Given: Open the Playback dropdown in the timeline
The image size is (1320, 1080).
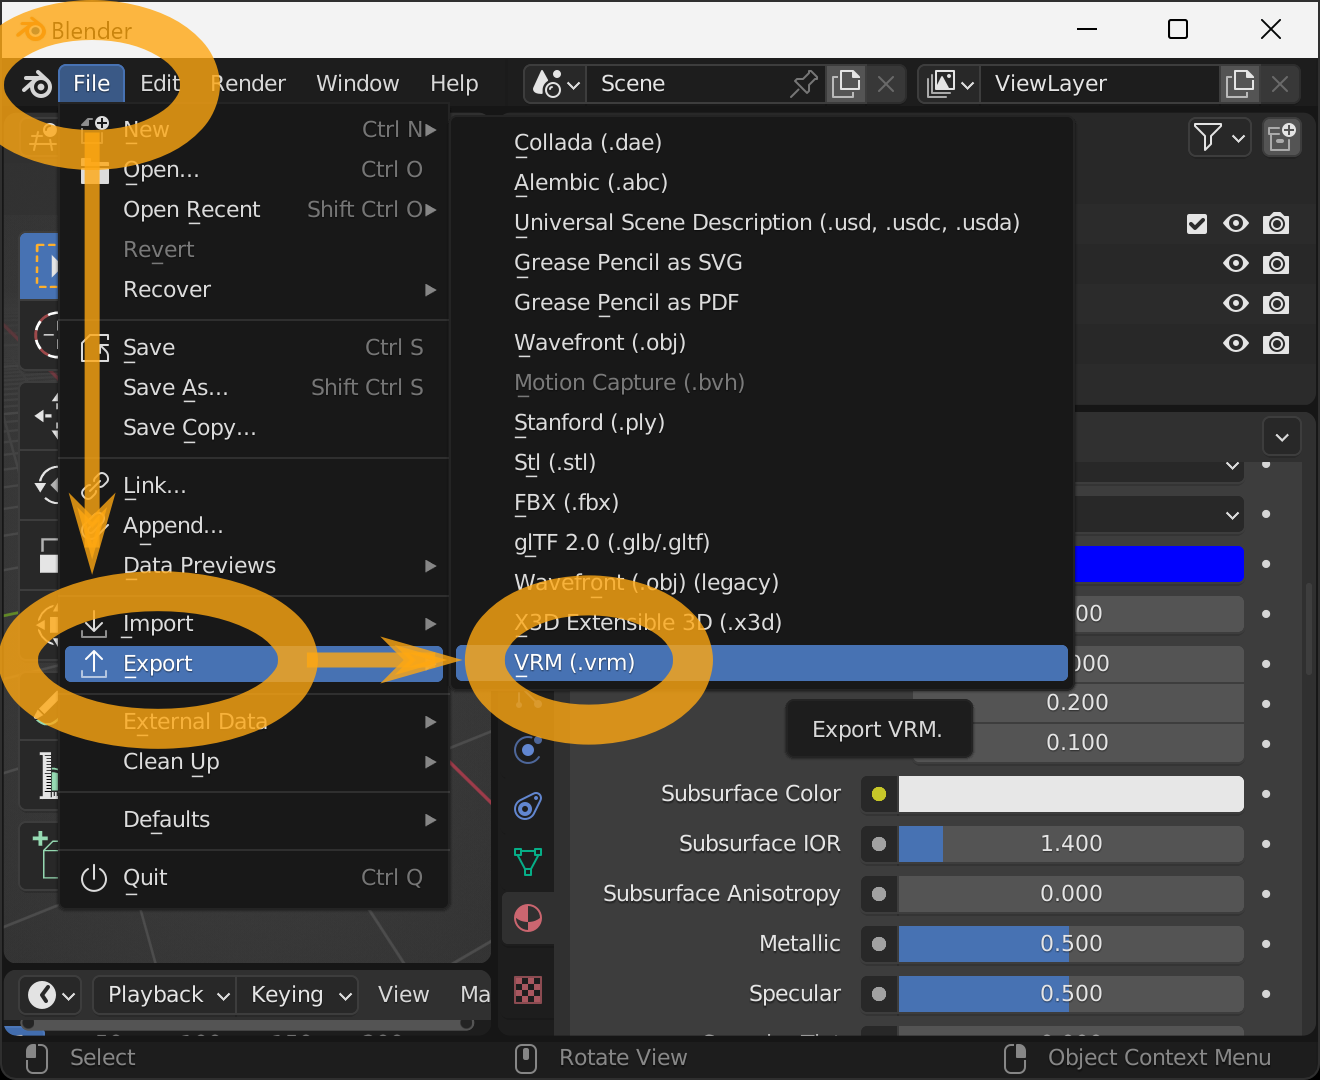Looking at the screenshot, I should [x=165, y=995].
